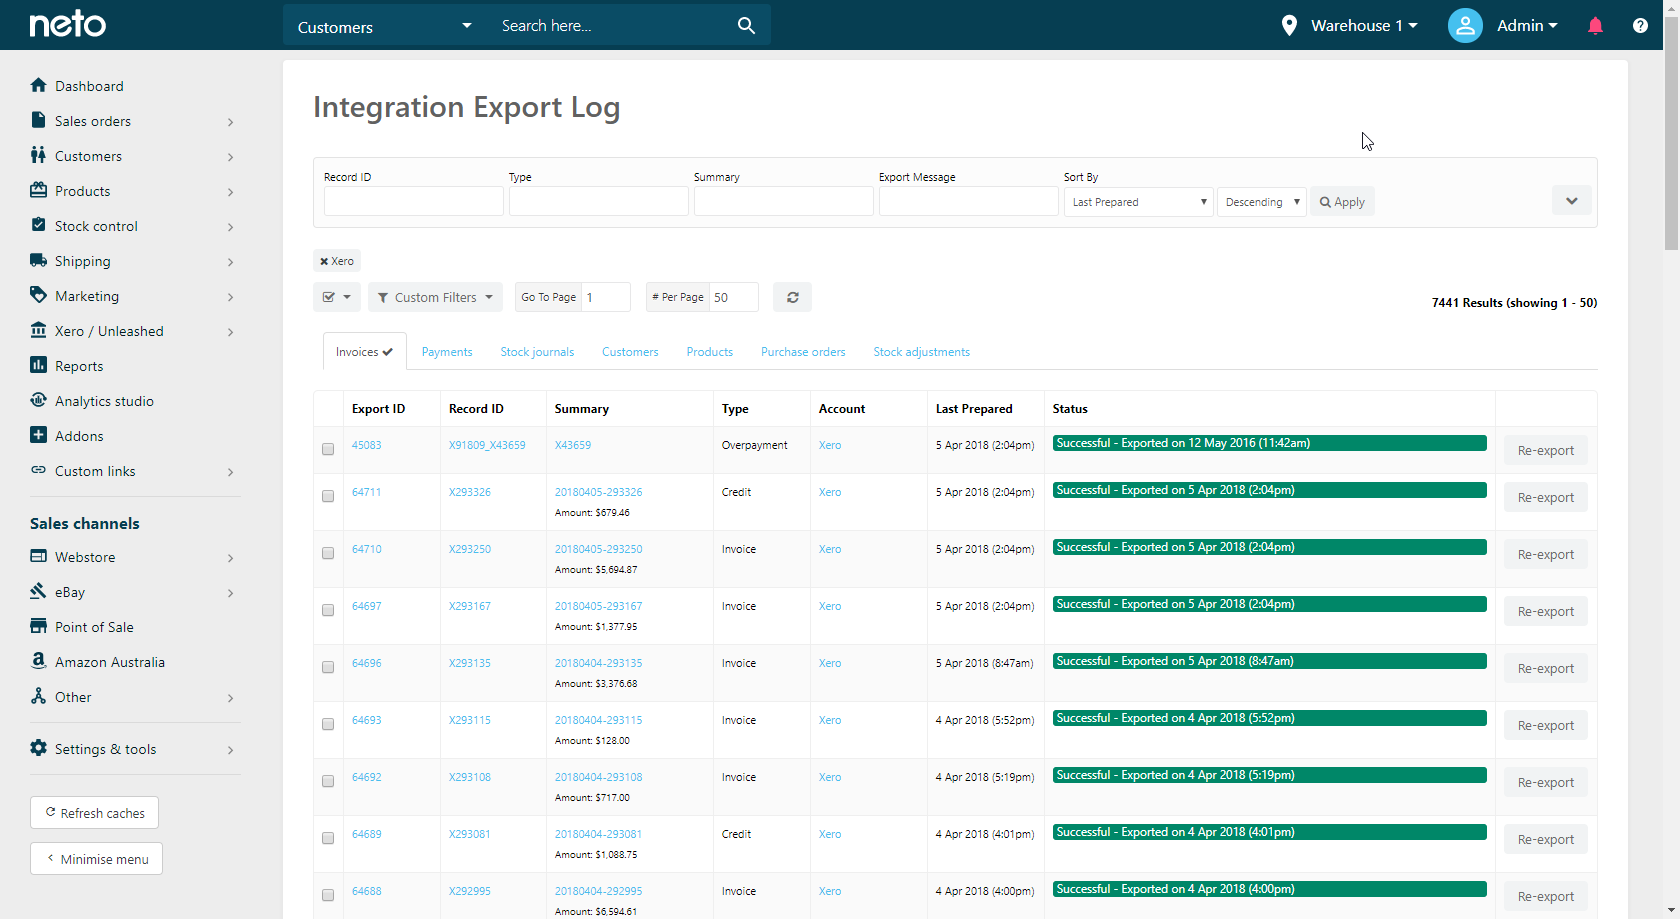Click the Per Page count field

click(x=734, y=297)
